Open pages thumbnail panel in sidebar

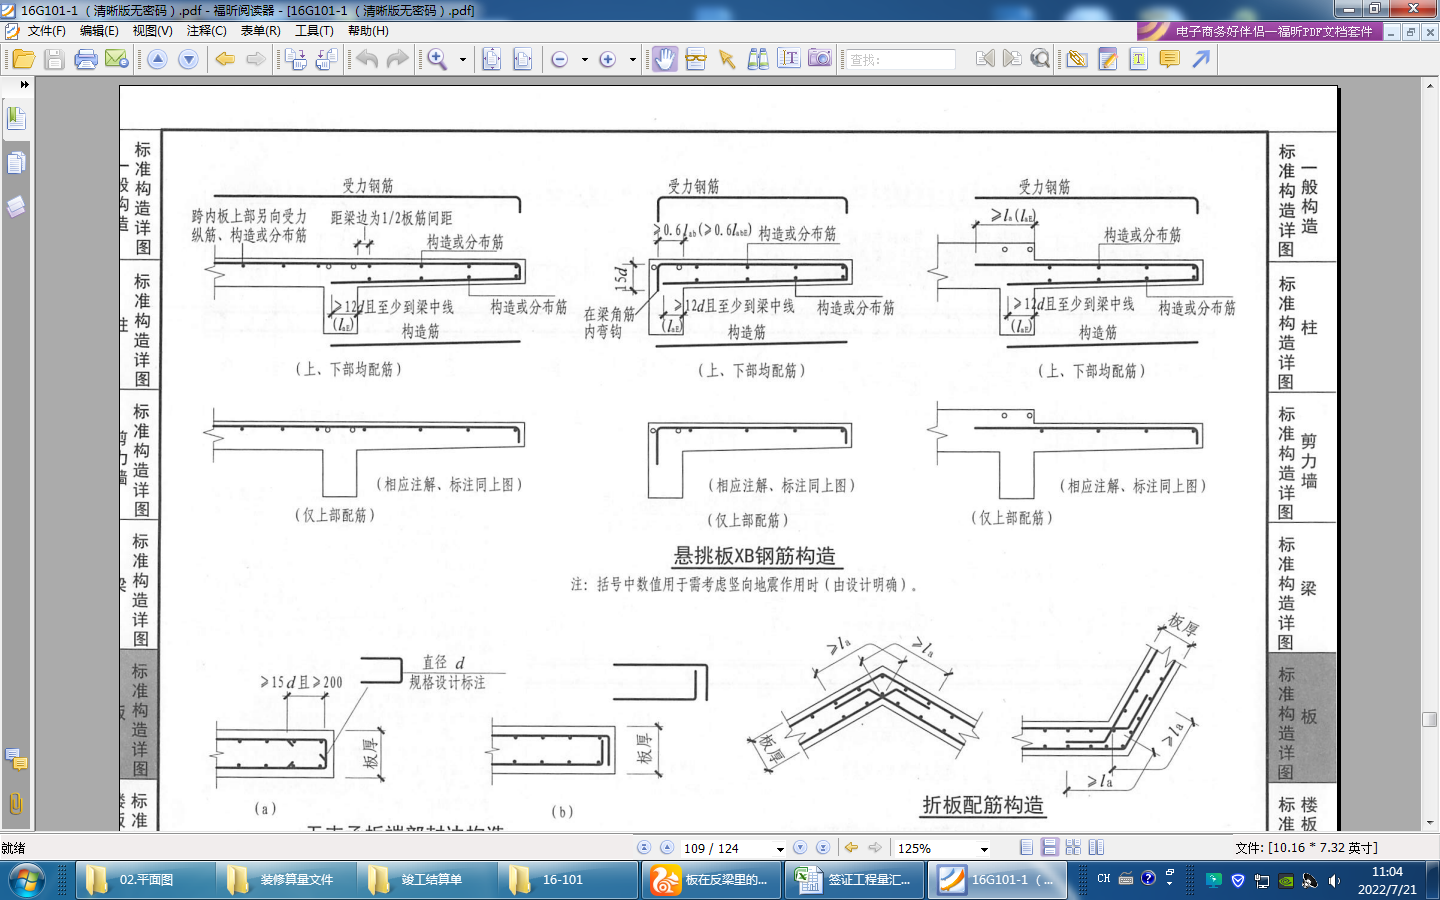click(x=16, y=162)
